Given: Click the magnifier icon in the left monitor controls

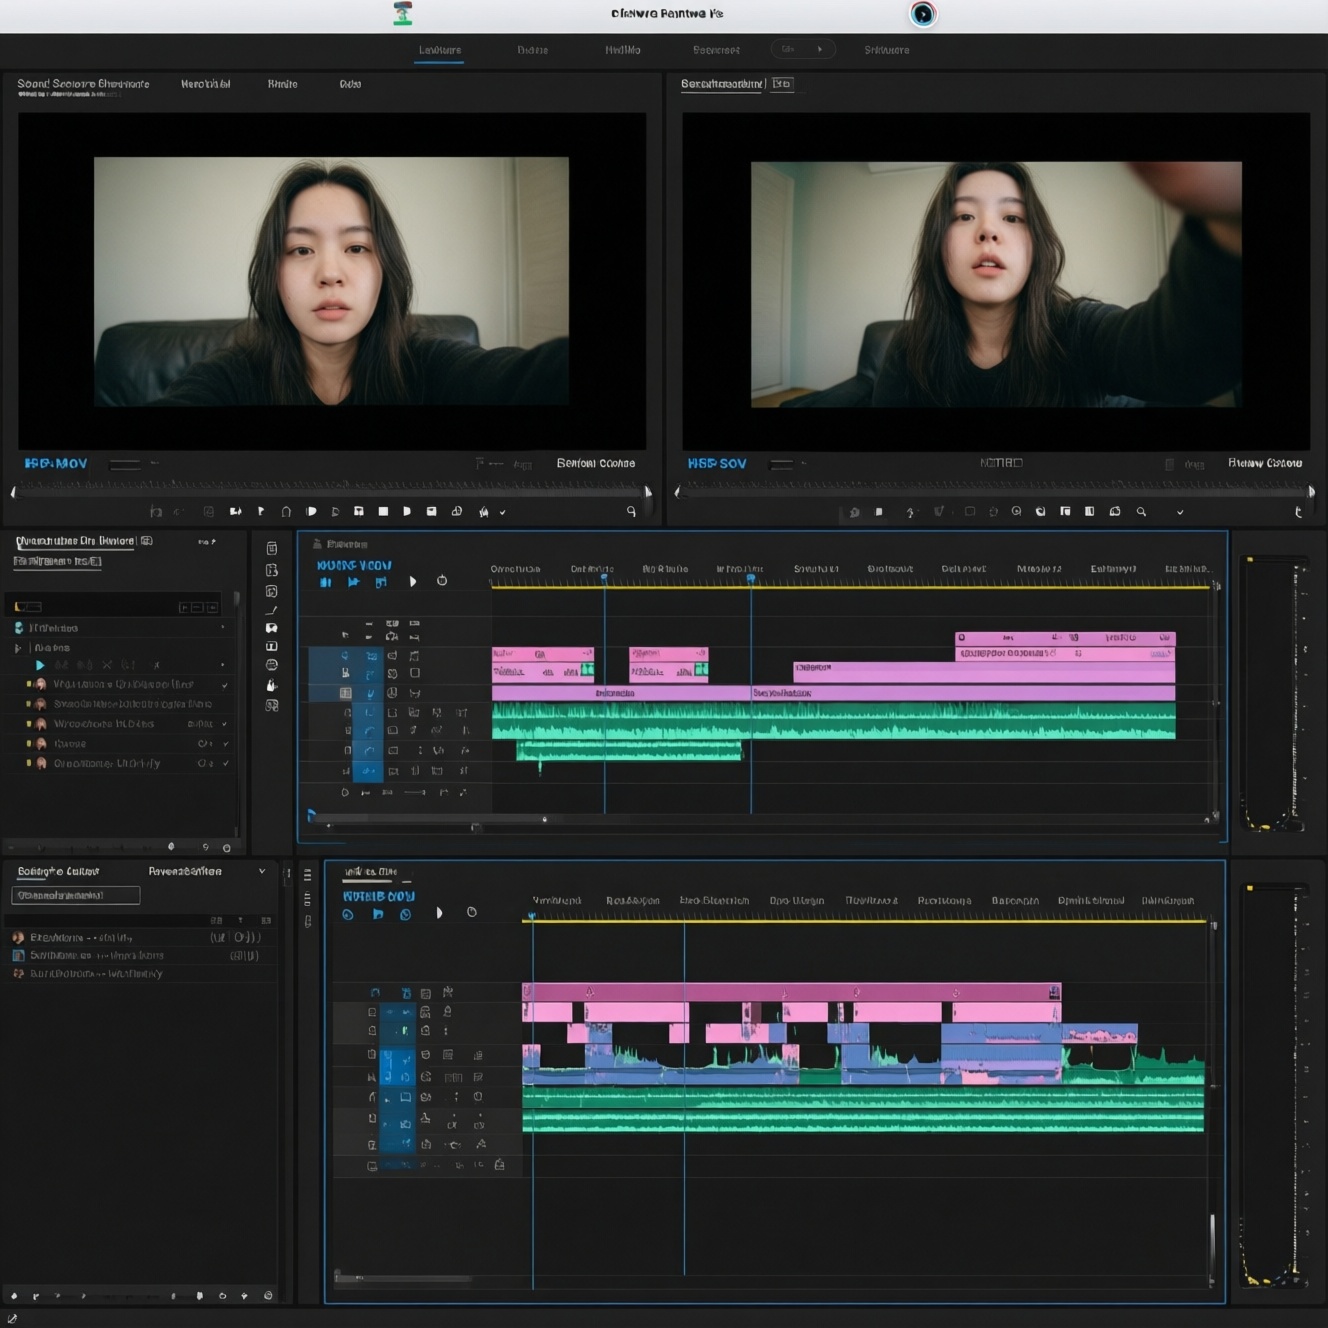Looking at the screenshot, I should pyautogui.click(x=631, y=511).
